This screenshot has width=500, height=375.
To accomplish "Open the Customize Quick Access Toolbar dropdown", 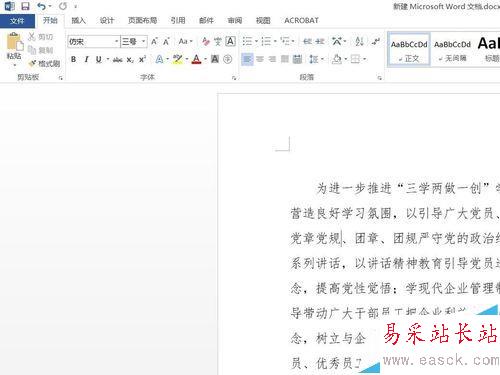I will coord(76,6).
